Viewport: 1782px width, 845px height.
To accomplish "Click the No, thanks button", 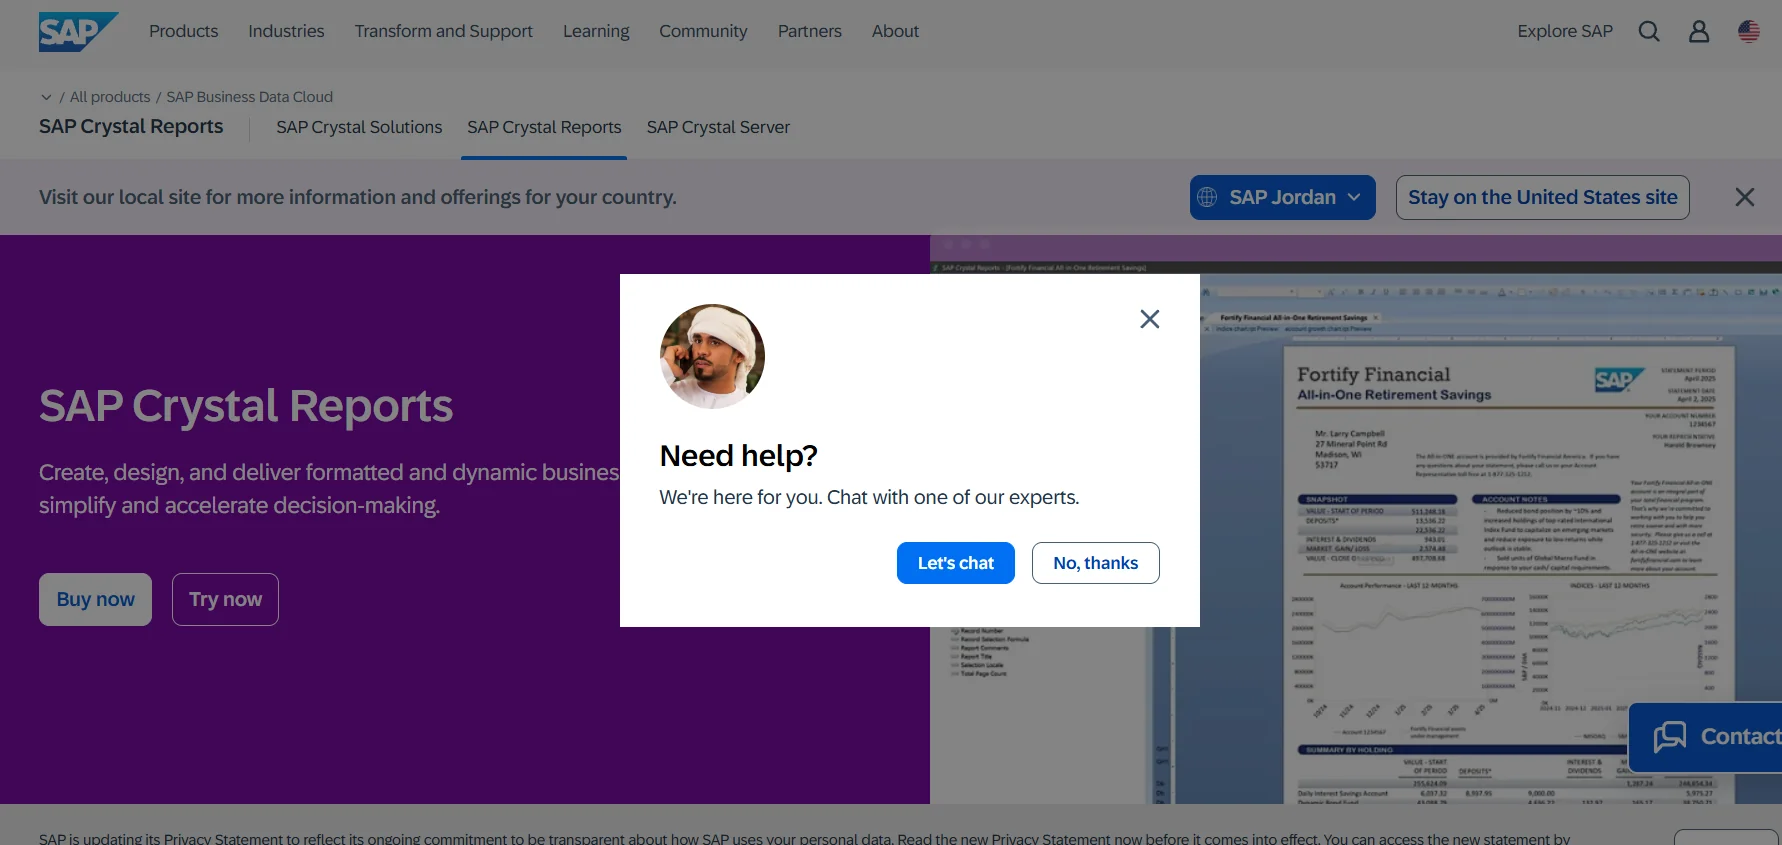I will pyautogui.click(x=1096, y=563).
